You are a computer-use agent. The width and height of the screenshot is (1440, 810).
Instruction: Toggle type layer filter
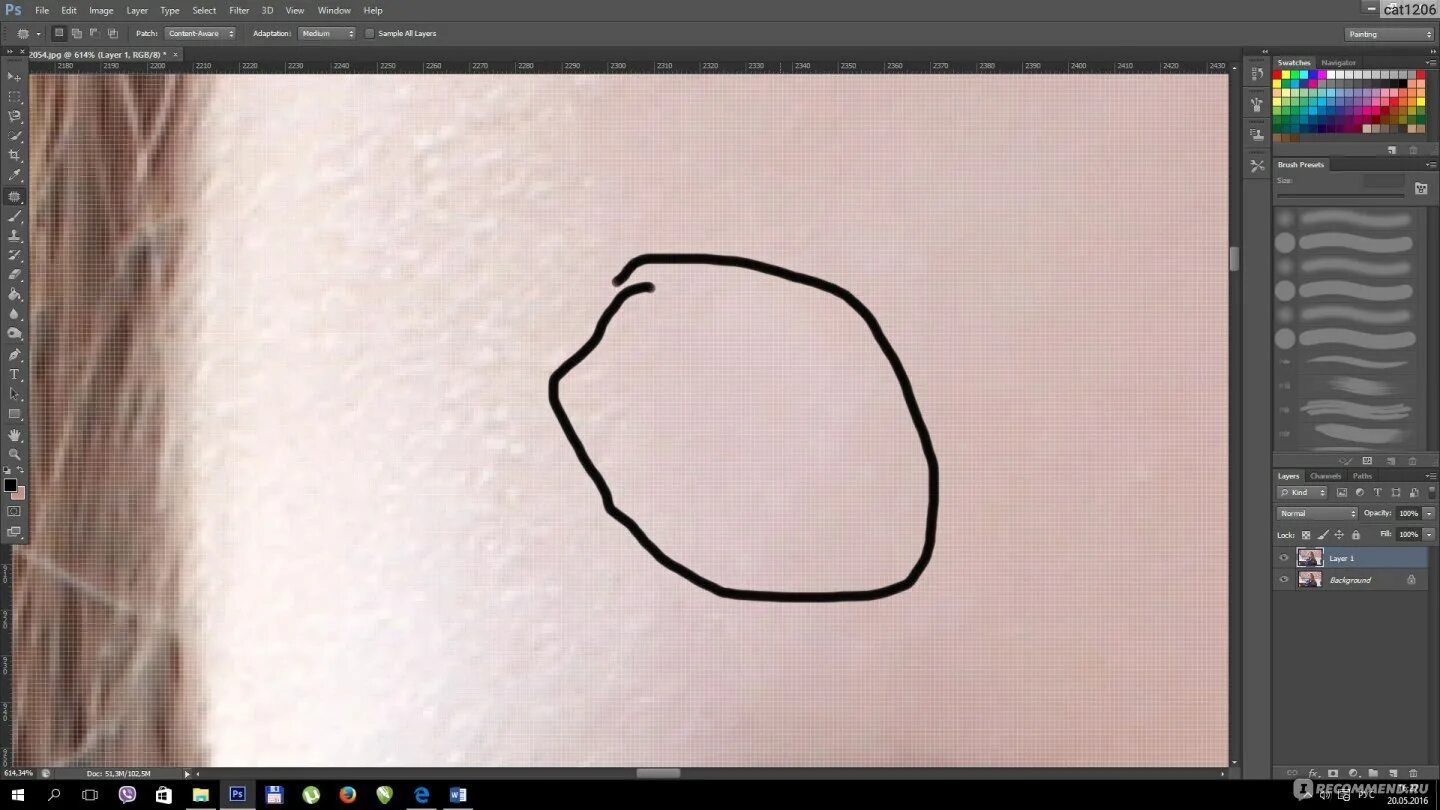(1377, 492)
